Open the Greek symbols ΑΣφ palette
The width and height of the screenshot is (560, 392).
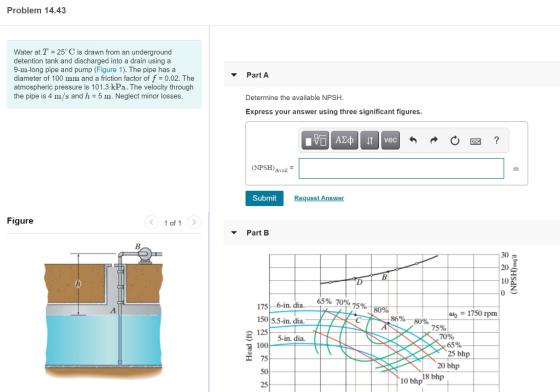344,140
